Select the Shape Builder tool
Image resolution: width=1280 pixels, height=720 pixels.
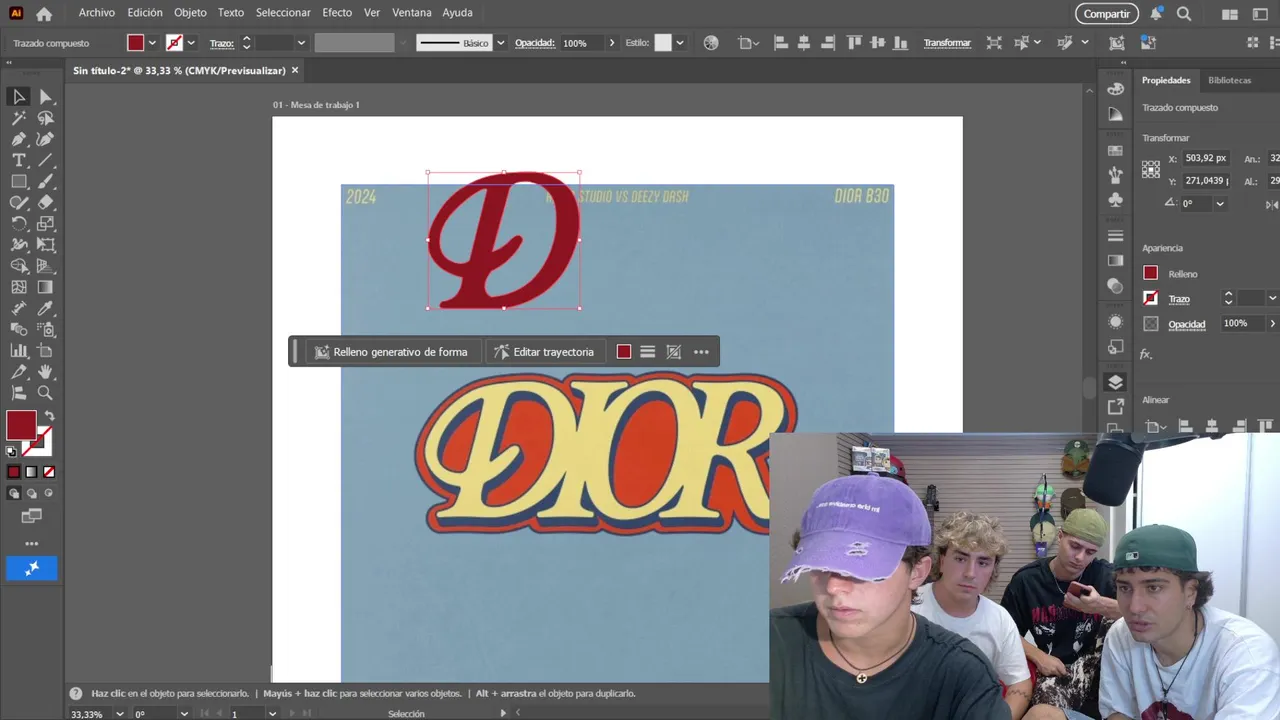click(19, 266)
